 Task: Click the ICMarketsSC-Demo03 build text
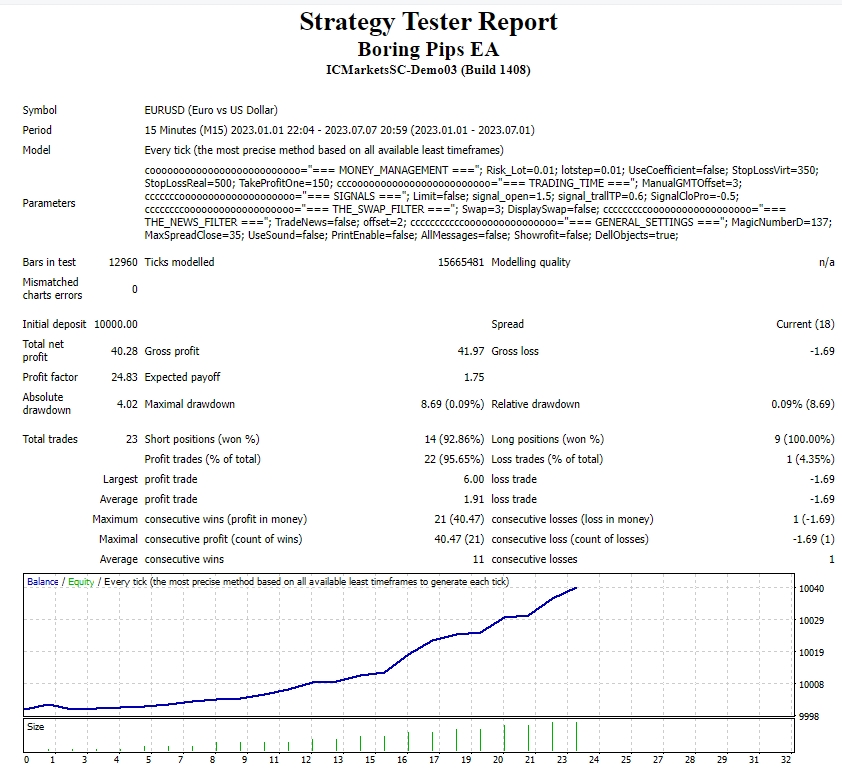(x=428, y=70)
